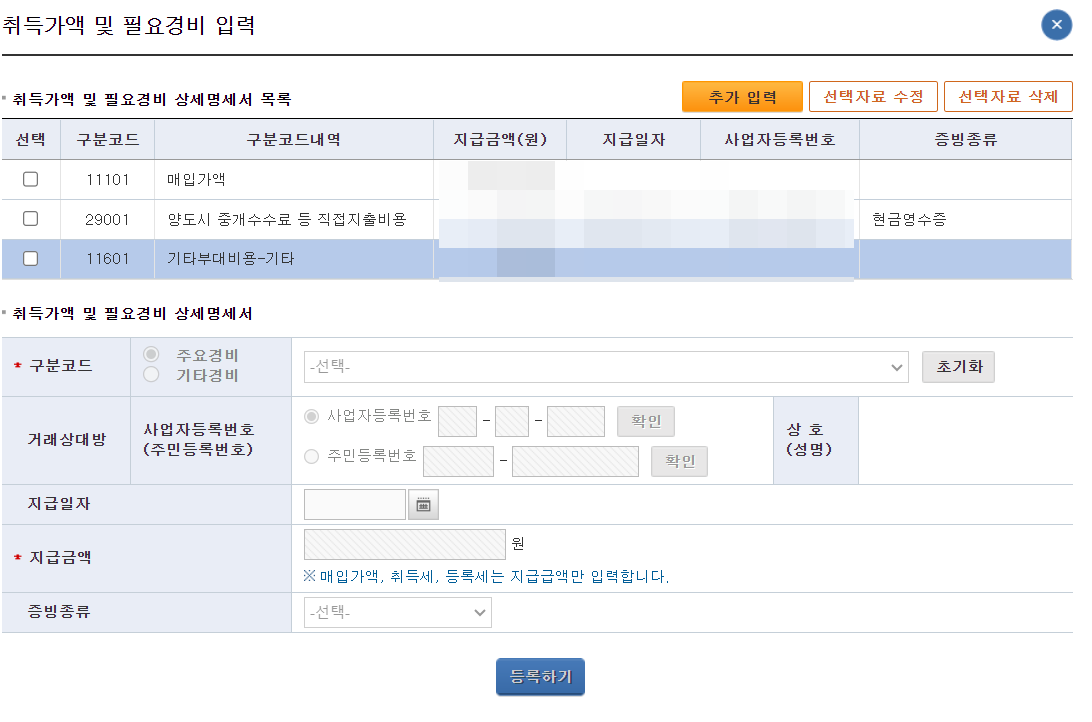The image size is (1092, 722).
Task: Click 확인 next to 사업자등록번호 fields
Action: [x=645, y=420]
